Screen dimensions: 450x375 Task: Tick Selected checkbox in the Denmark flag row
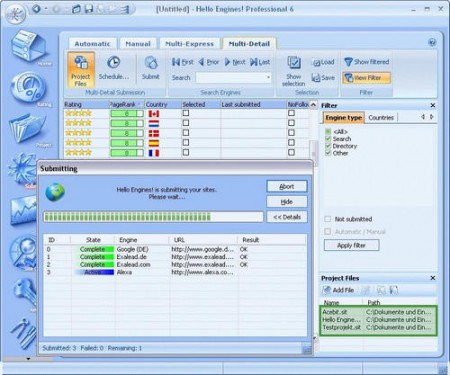point(186,133)
